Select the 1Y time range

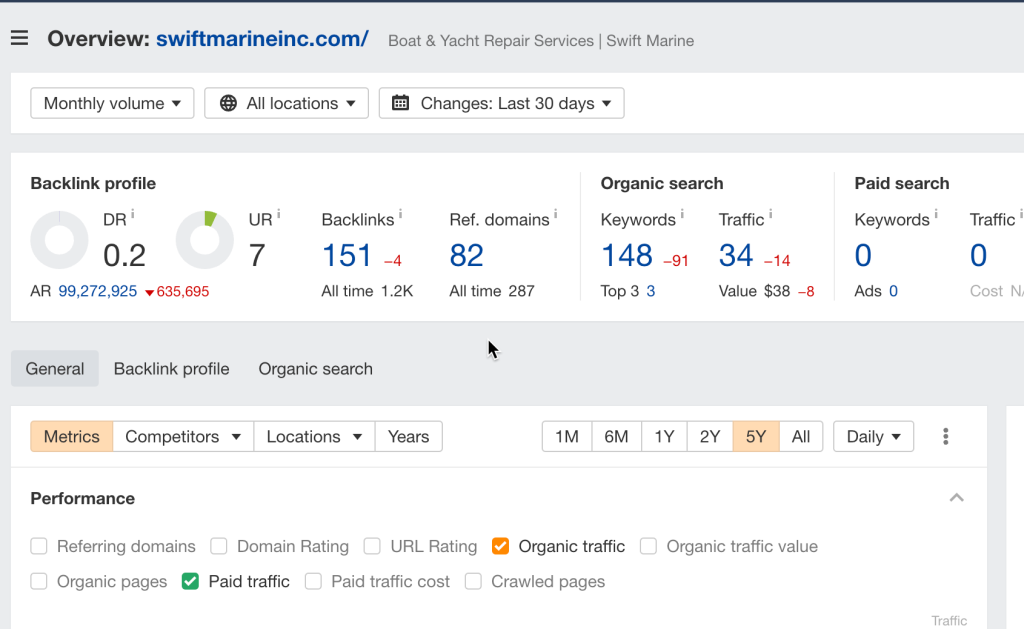664,437
